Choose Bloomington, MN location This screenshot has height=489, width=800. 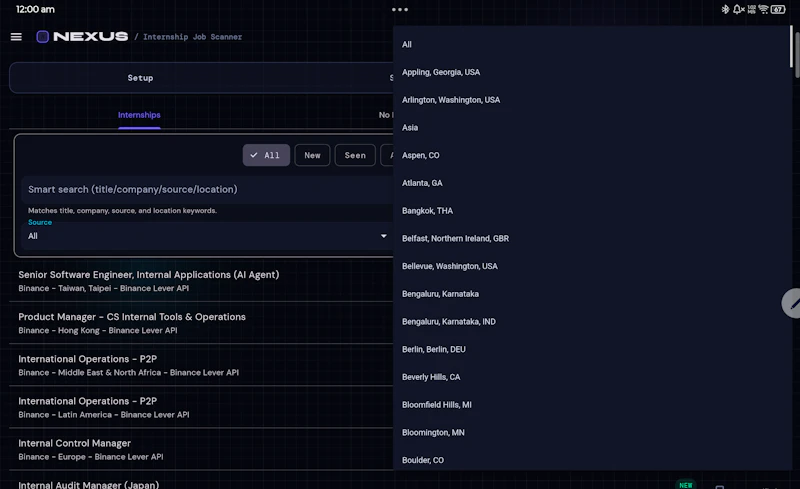592,432
